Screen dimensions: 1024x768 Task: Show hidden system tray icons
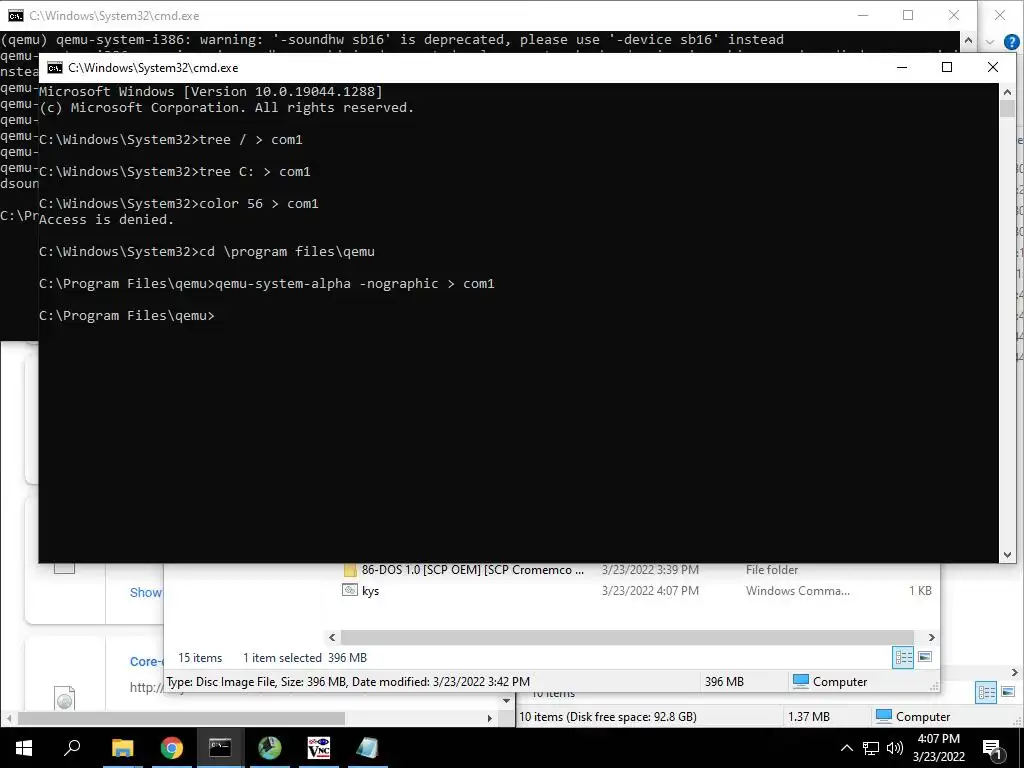(x=846, y=748)
